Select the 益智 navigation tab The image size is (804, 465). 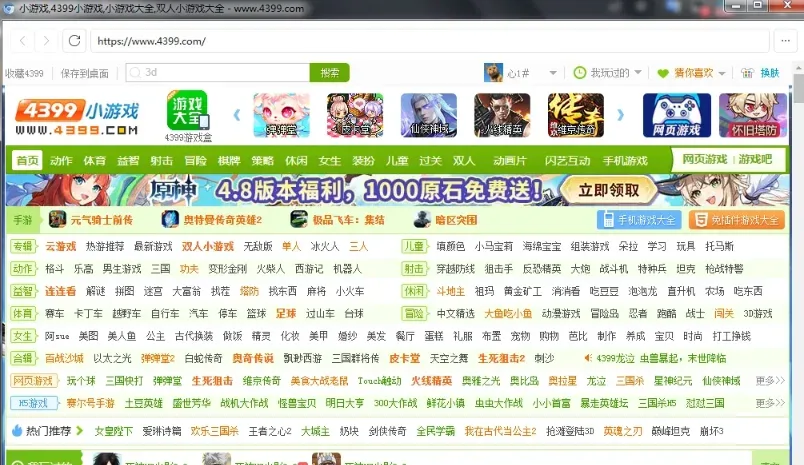tap(128, 160)
